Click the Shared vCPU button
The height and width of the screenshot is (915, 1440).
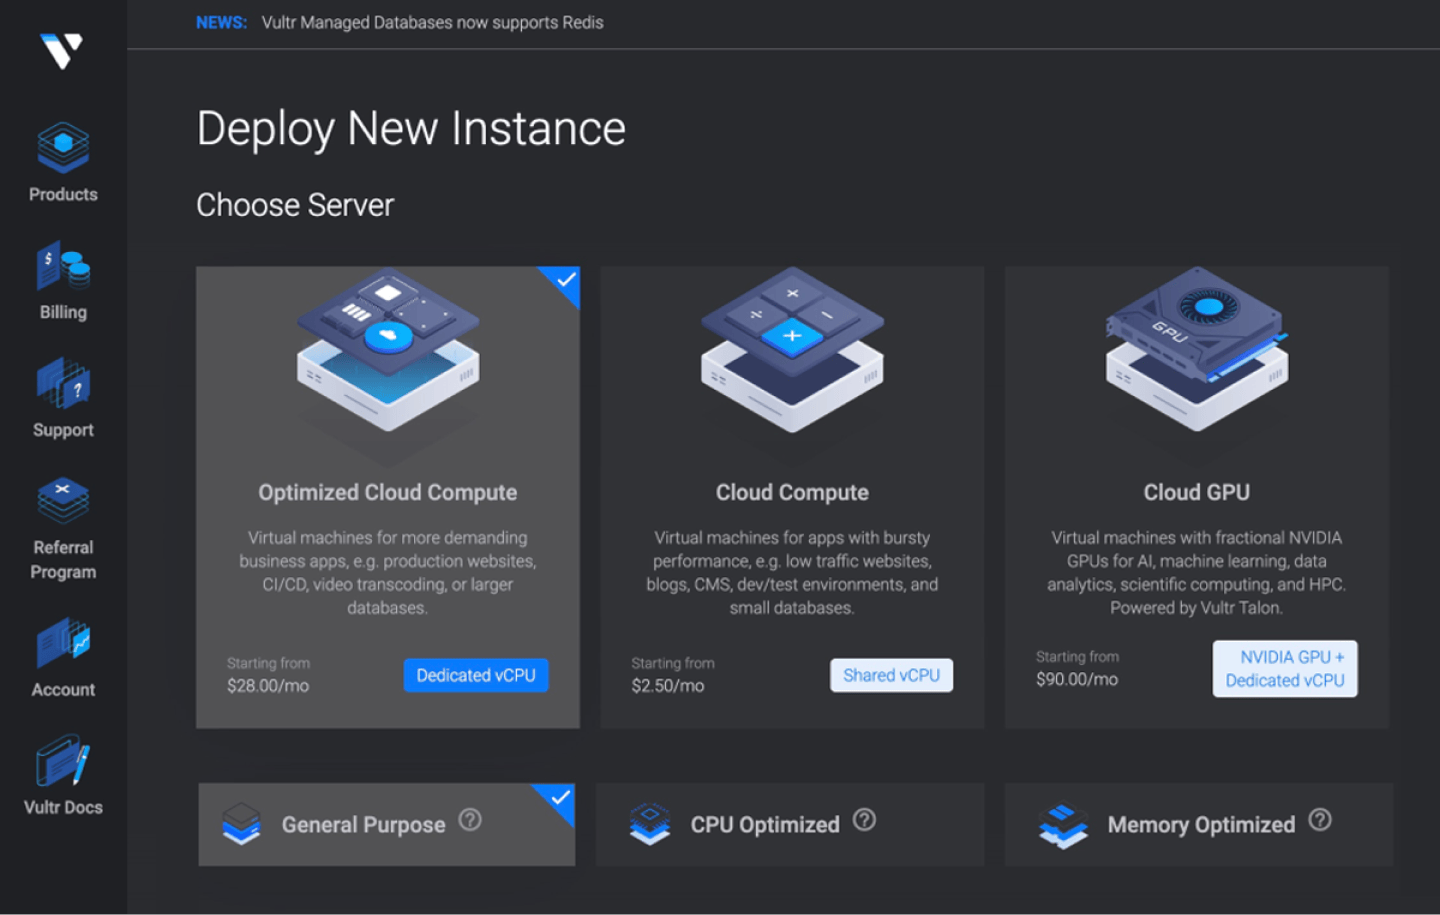point(891,675)
